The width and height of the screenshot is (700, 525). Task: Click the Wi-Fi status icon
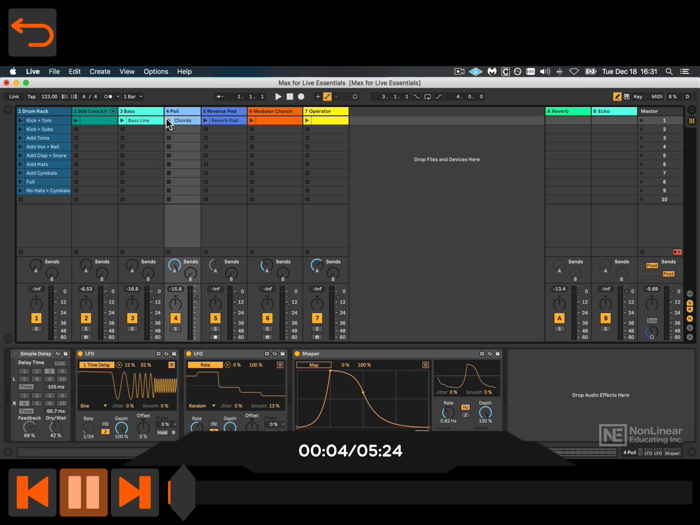click(574, 71)
